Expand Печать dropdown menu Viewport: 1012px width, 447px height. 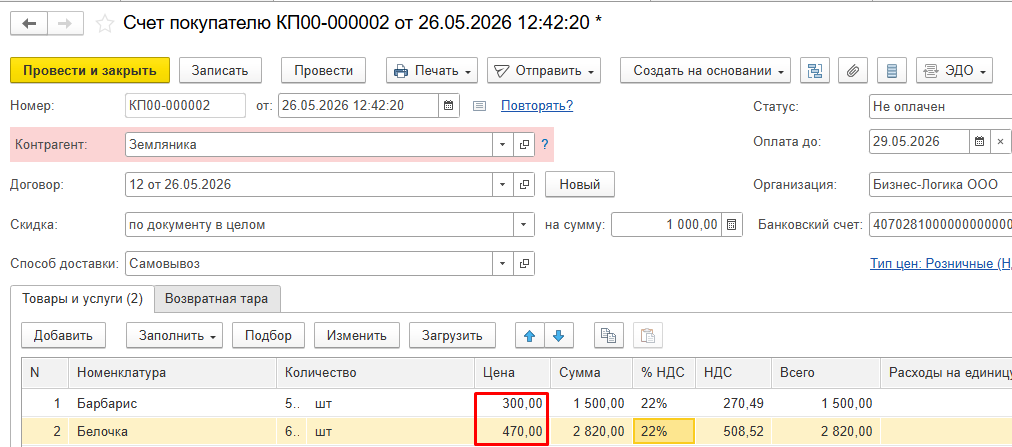click(432, 70)
